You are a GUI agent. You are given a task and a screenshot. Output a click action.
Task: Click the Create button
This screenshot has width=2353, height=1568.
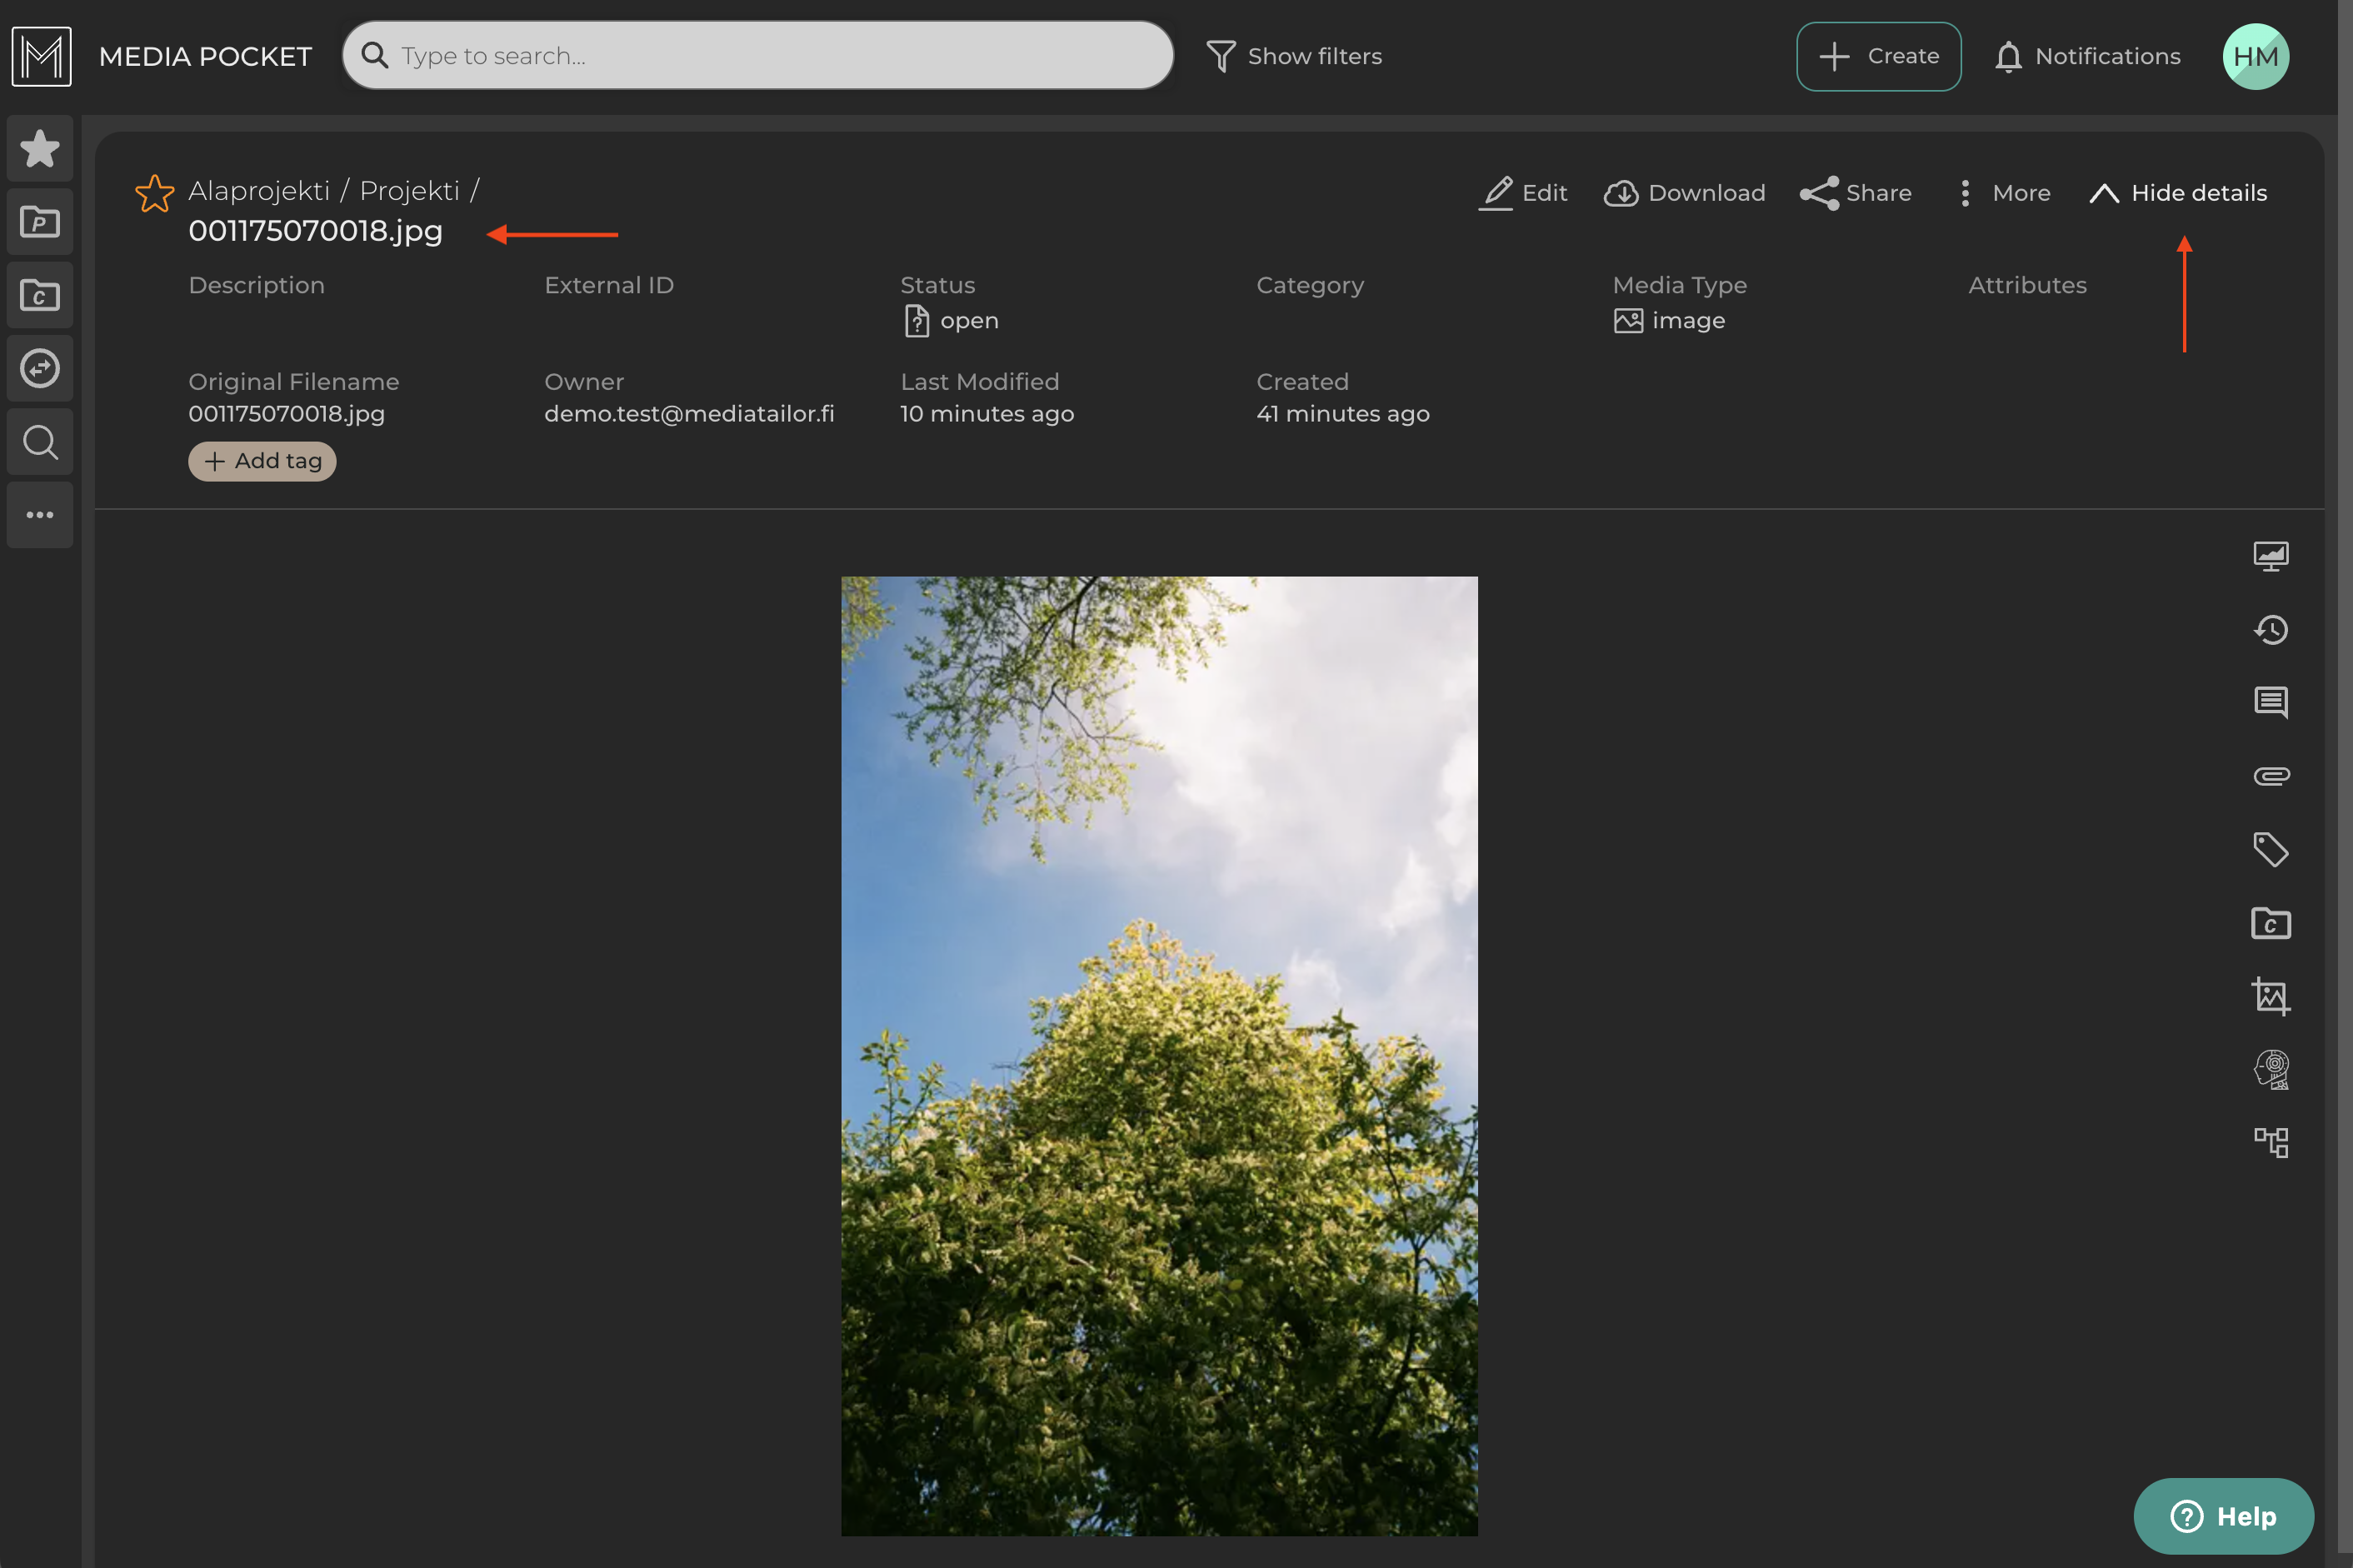click(1878, 56)
